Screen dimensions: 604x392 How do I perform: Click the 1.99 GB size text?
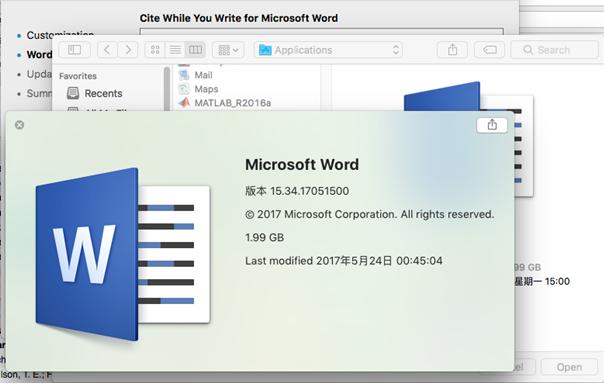[x=265, y=237]
